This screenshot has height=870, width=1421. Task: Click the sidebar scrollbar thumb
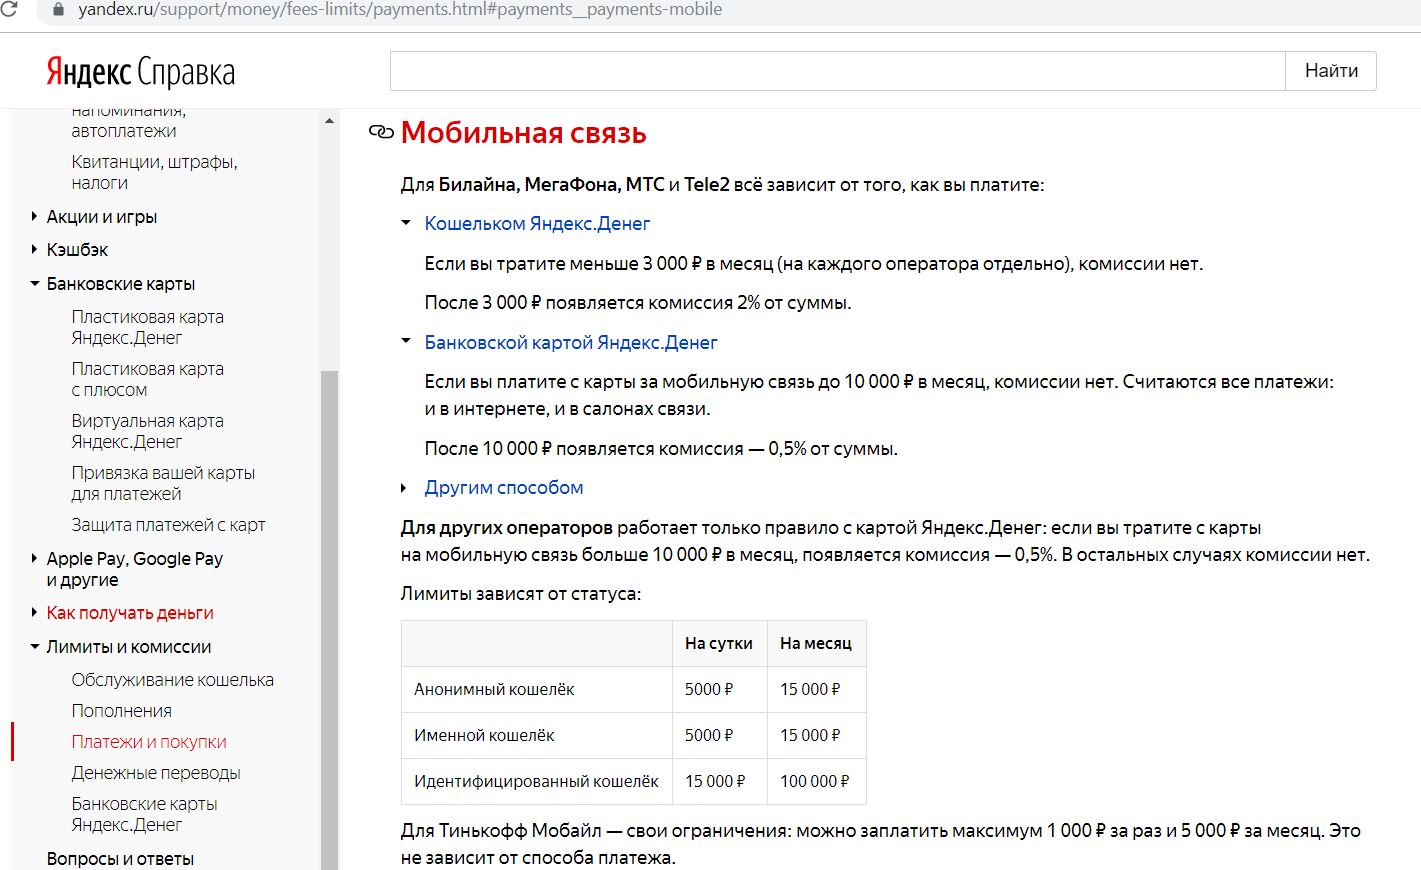[329, 620]
